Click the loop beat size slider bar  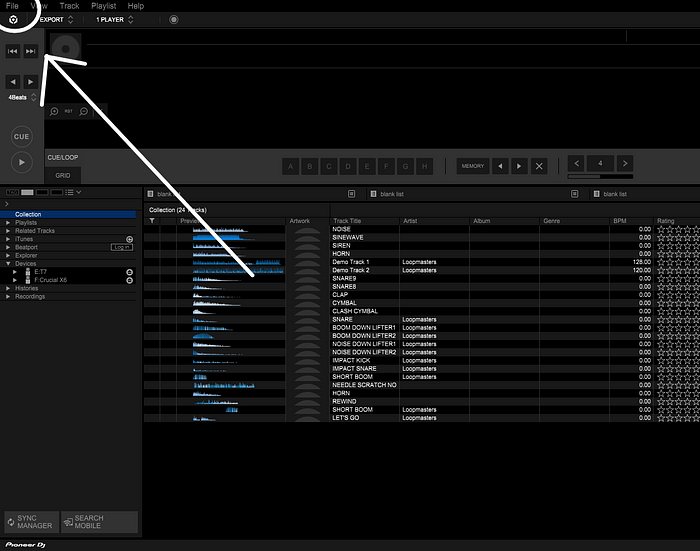[600, 176]
